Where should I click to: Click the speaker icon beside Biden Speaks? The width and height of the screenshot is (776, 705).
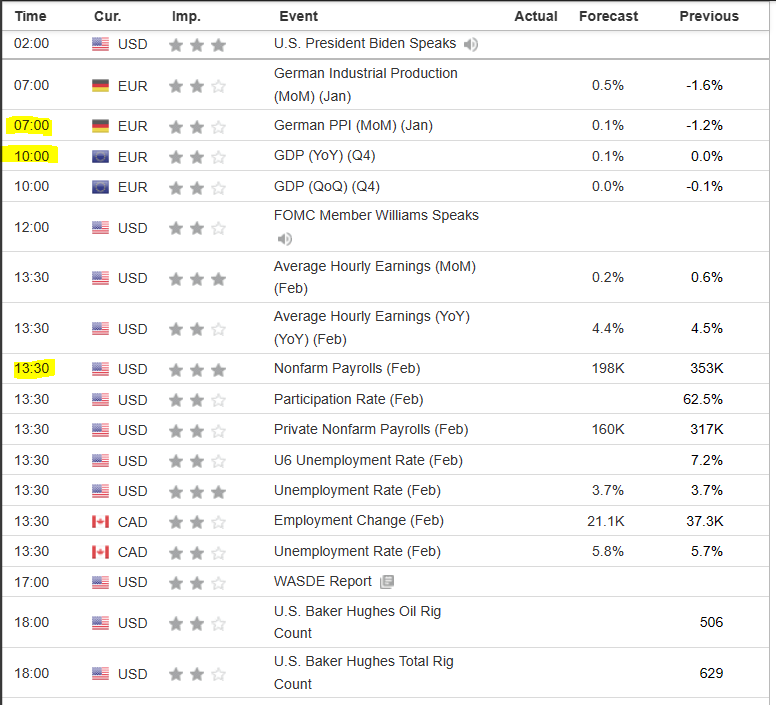click(x=471, y=44)
